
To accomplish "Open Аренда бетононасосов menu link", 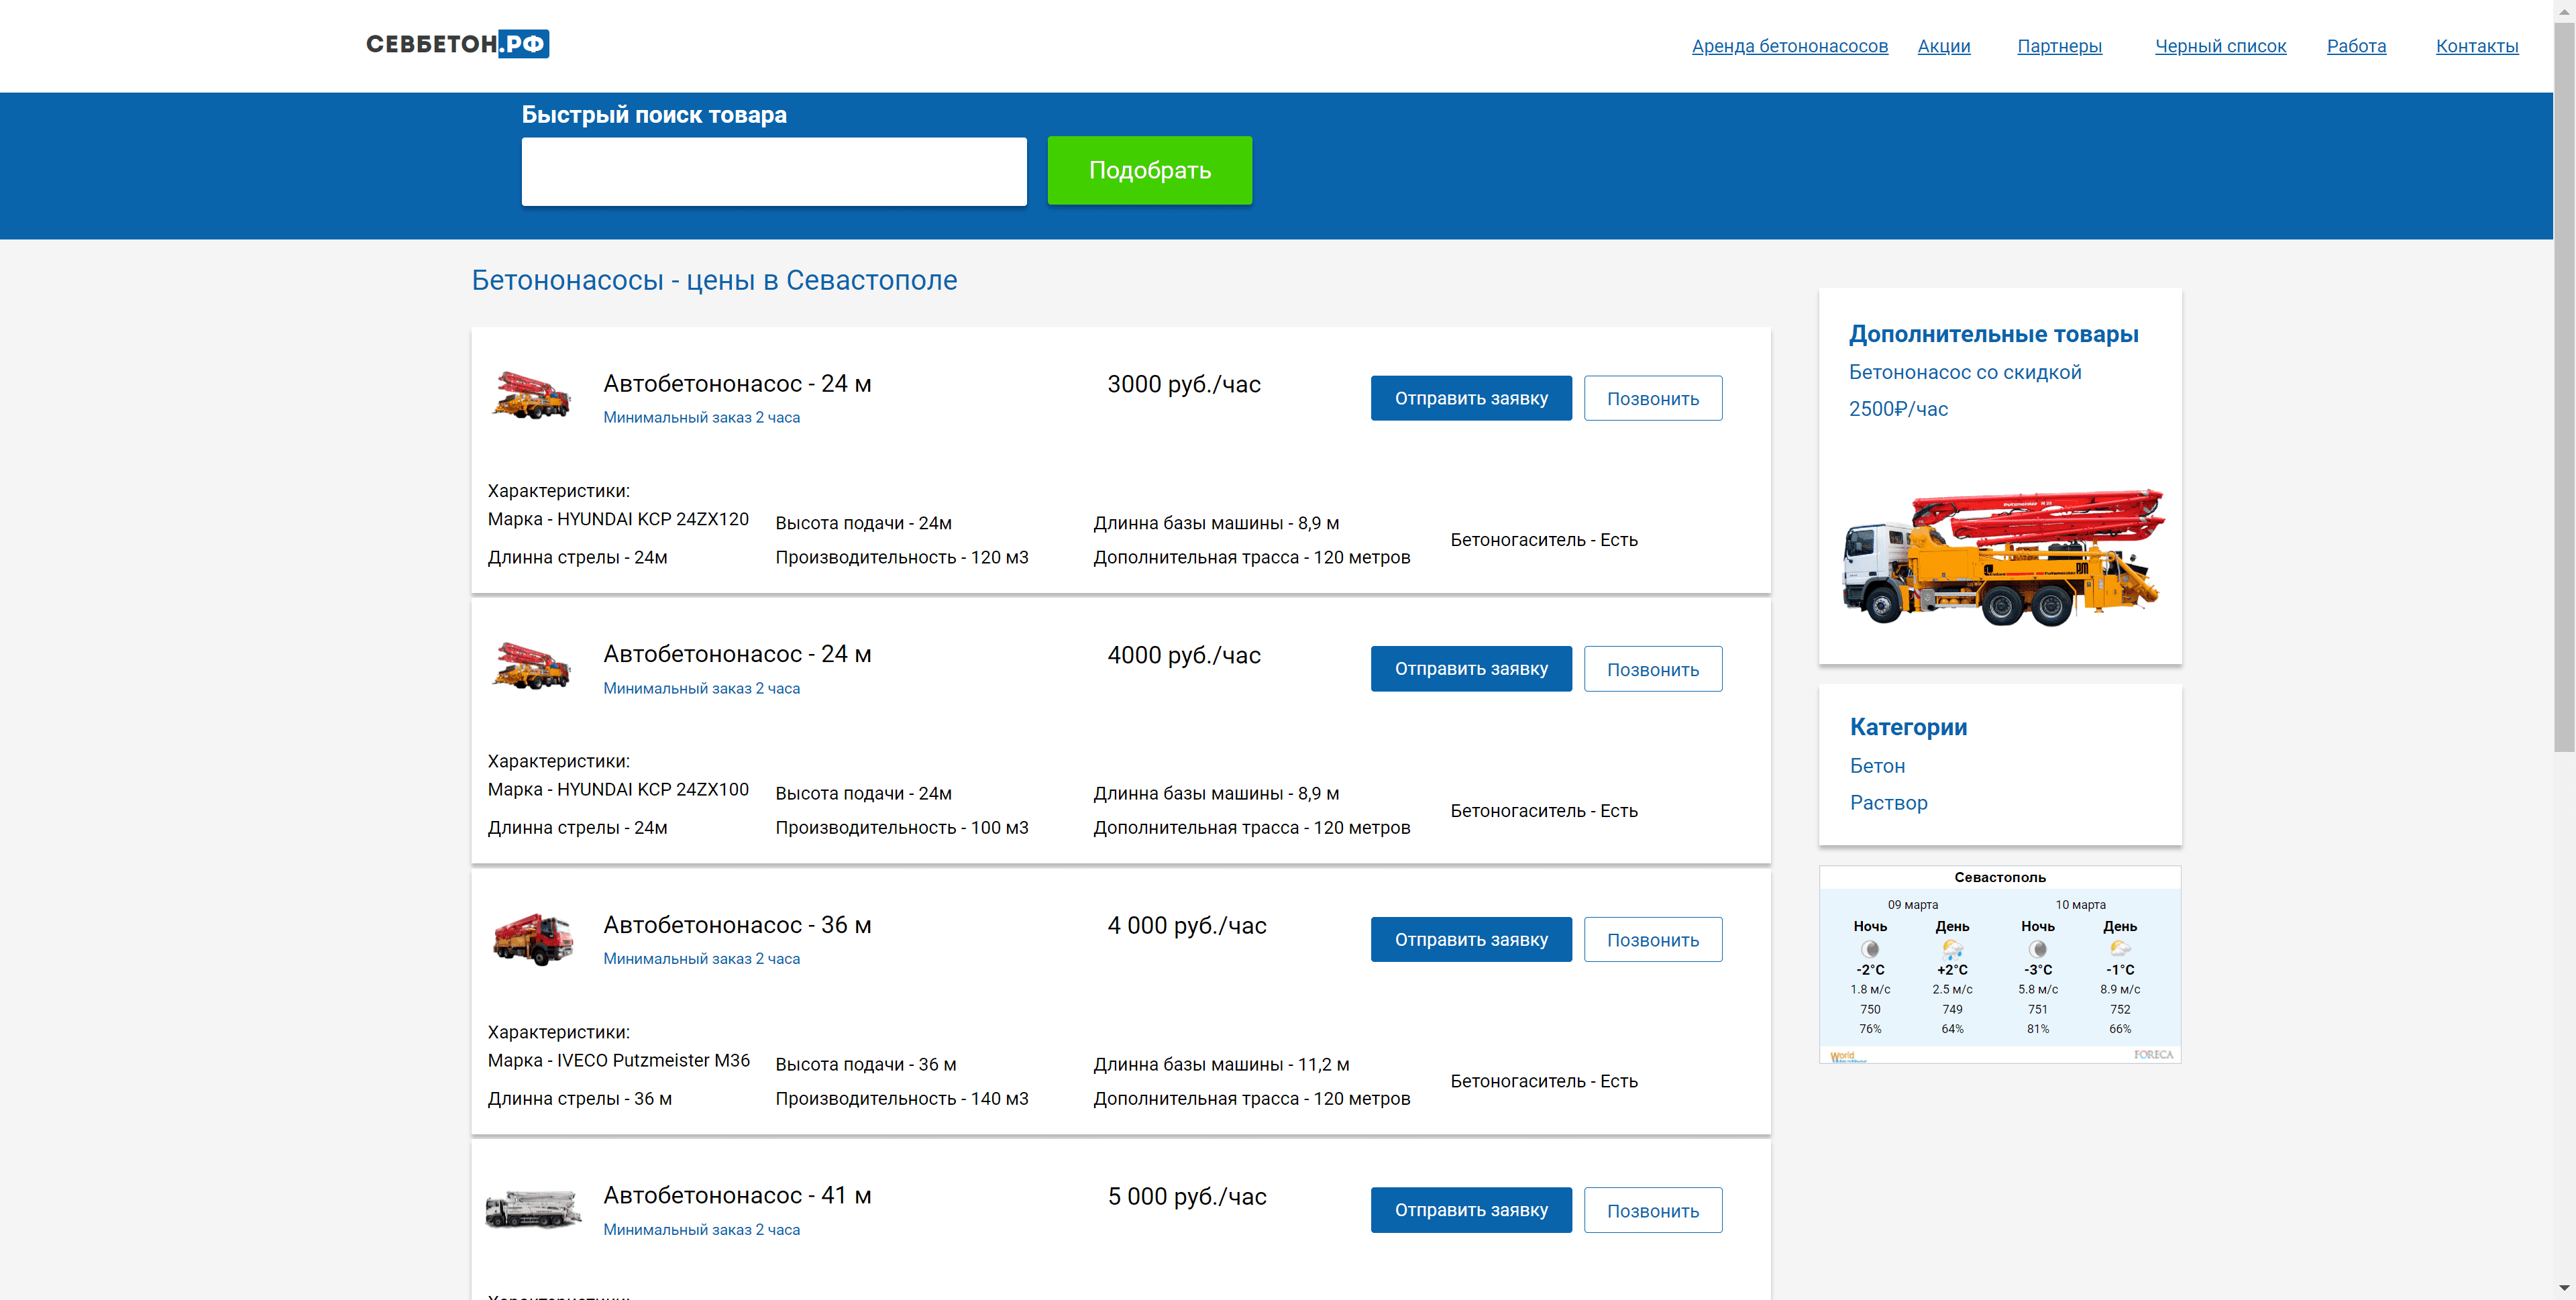I will pos(1789,46).
